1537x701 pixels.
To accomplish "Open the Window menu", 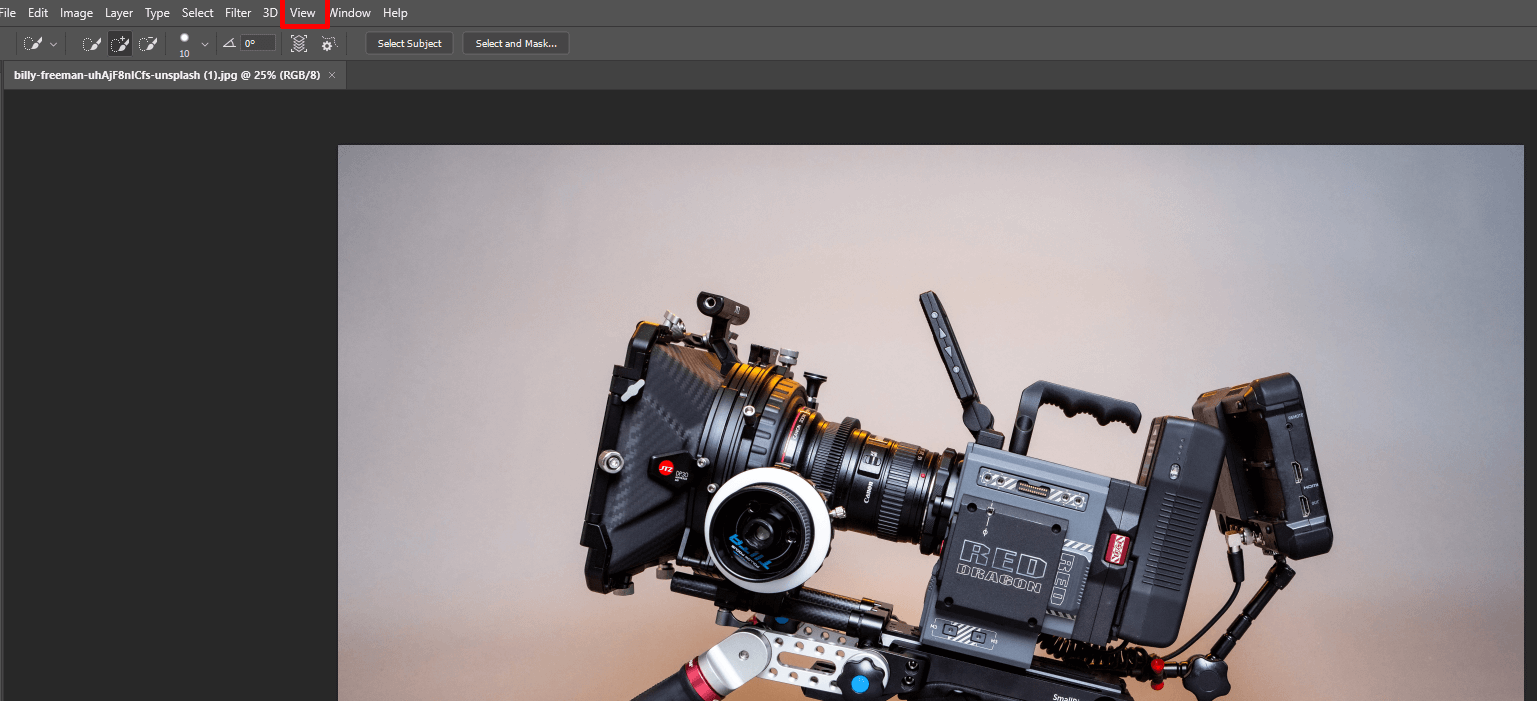I will click(x=350, y=13).
